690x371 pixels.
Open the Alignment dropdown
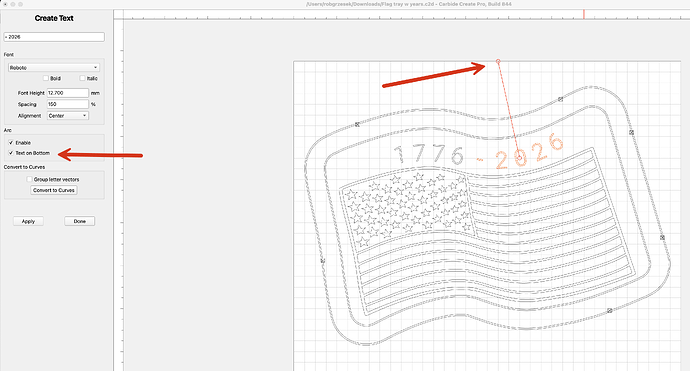point(68,116)
